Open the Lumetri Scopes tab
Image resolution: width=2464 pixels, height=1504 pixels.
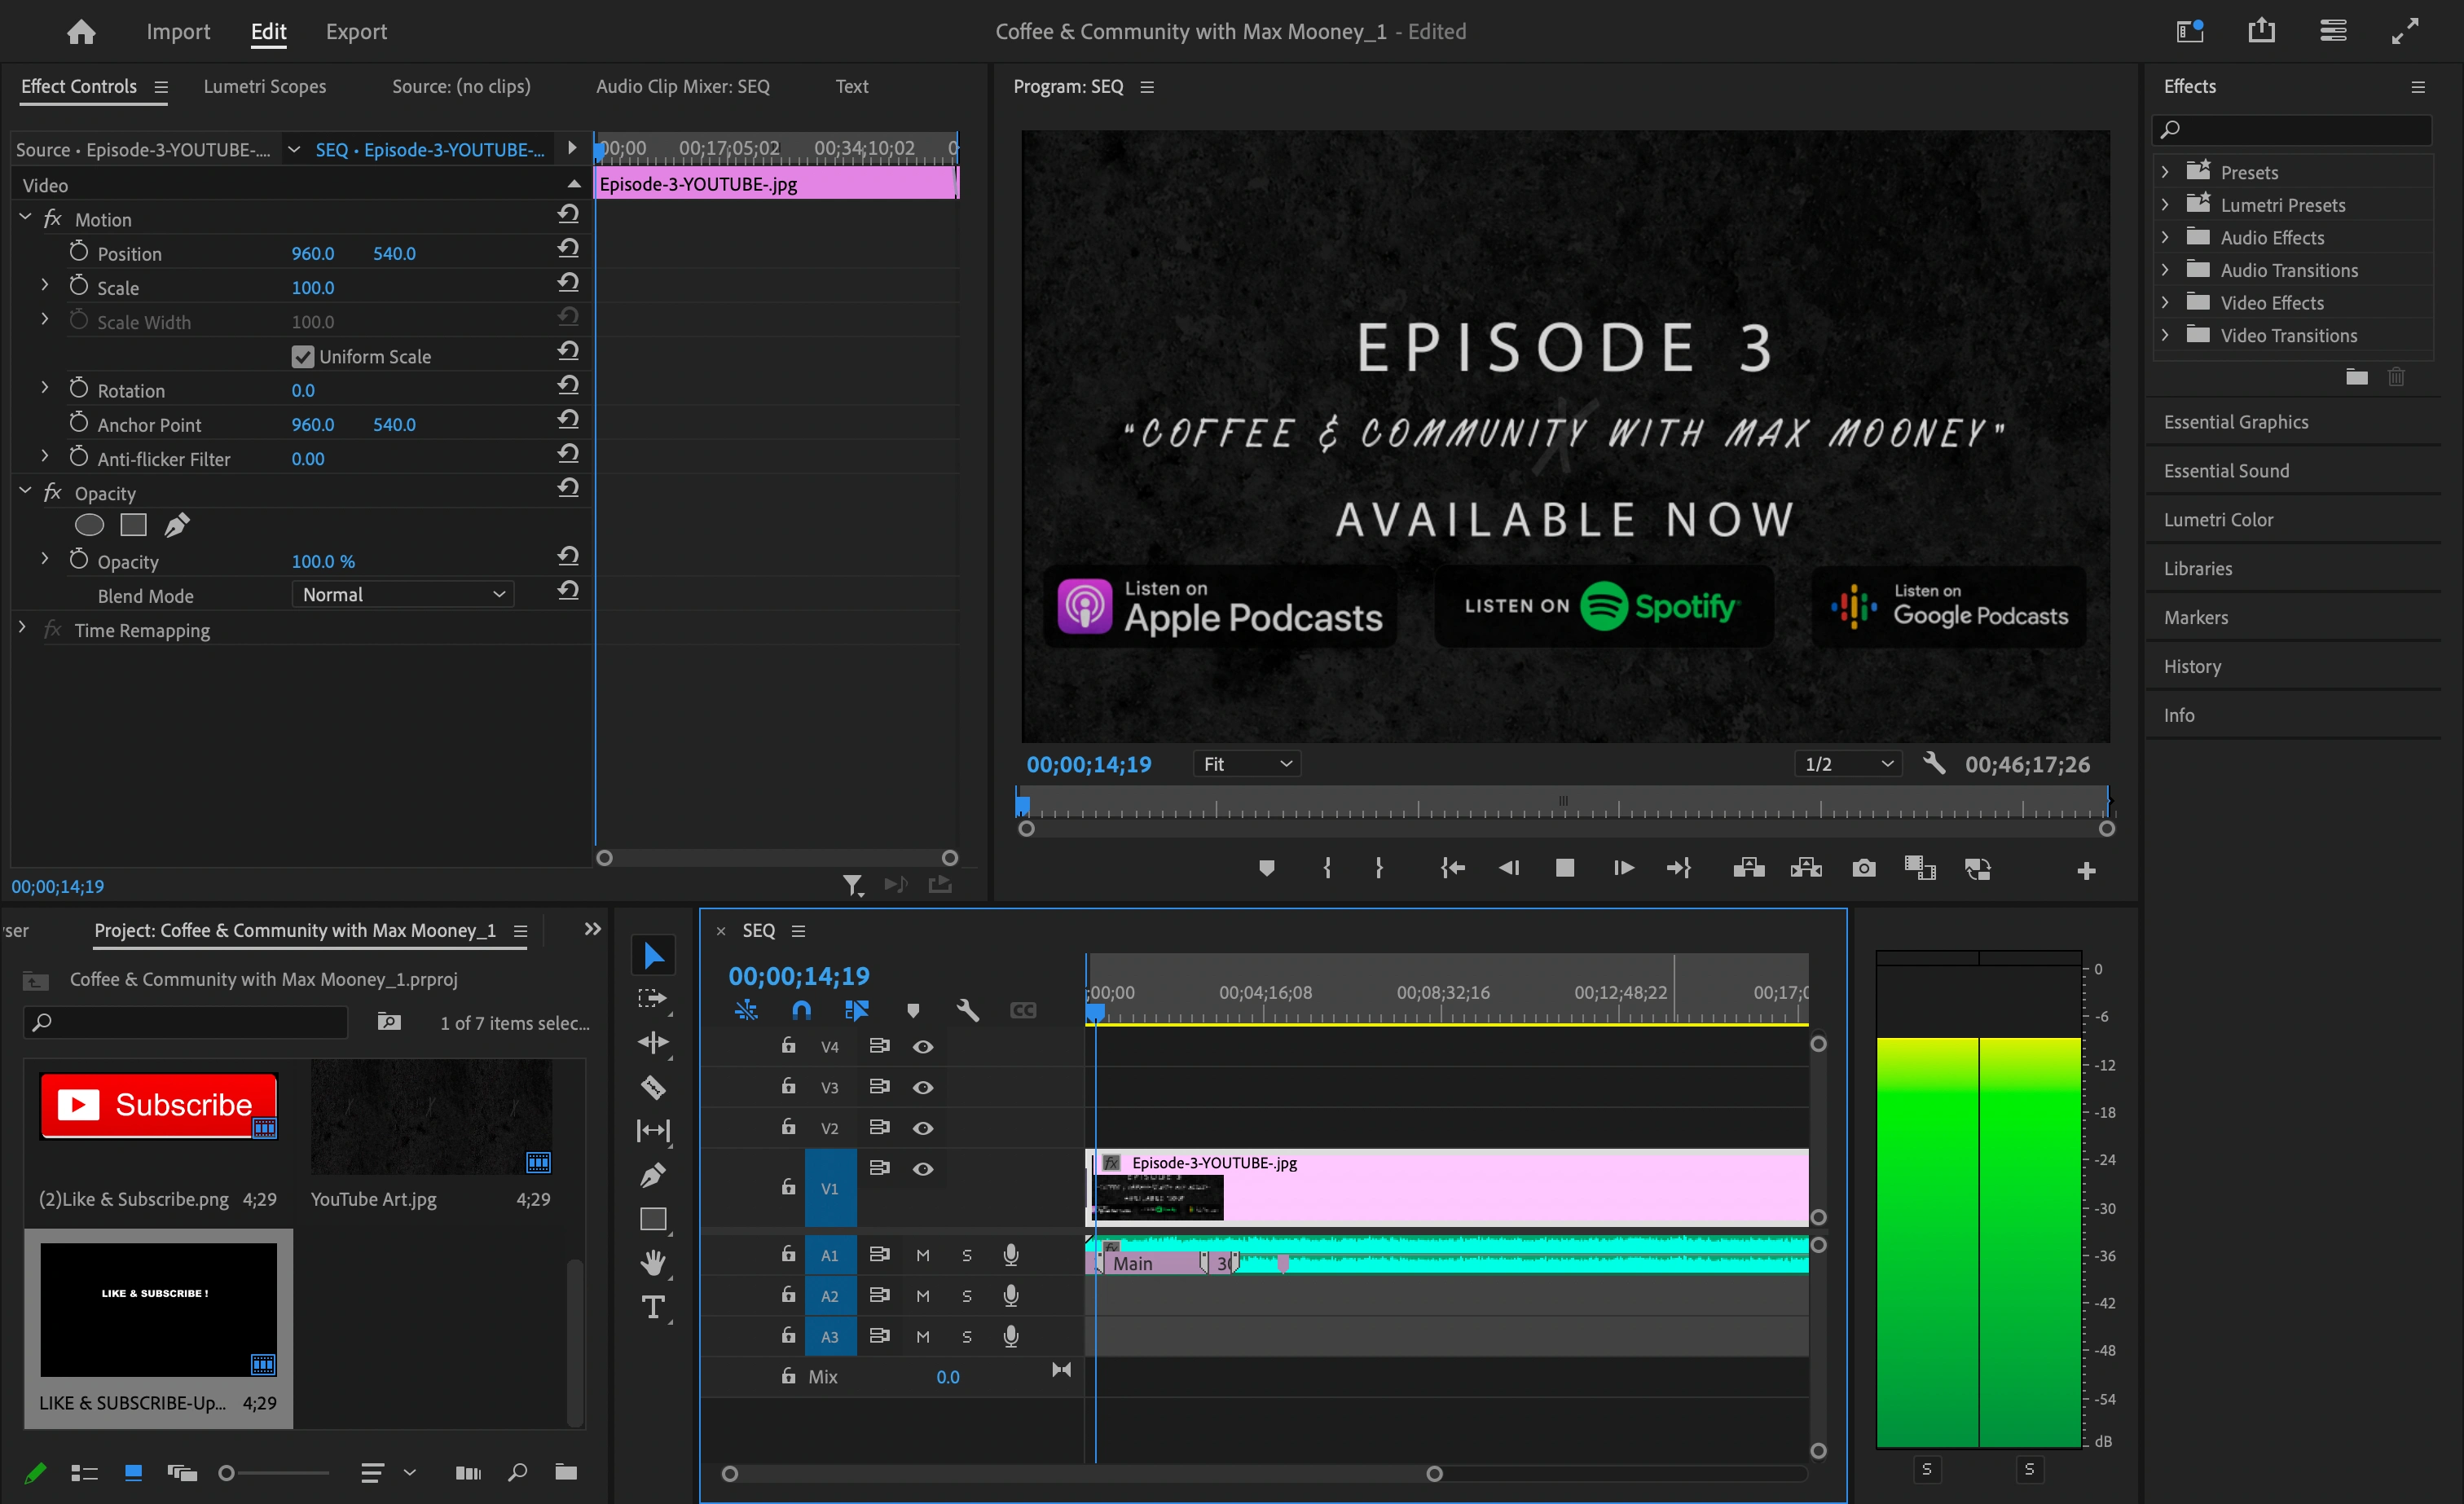tap(265, 87)
